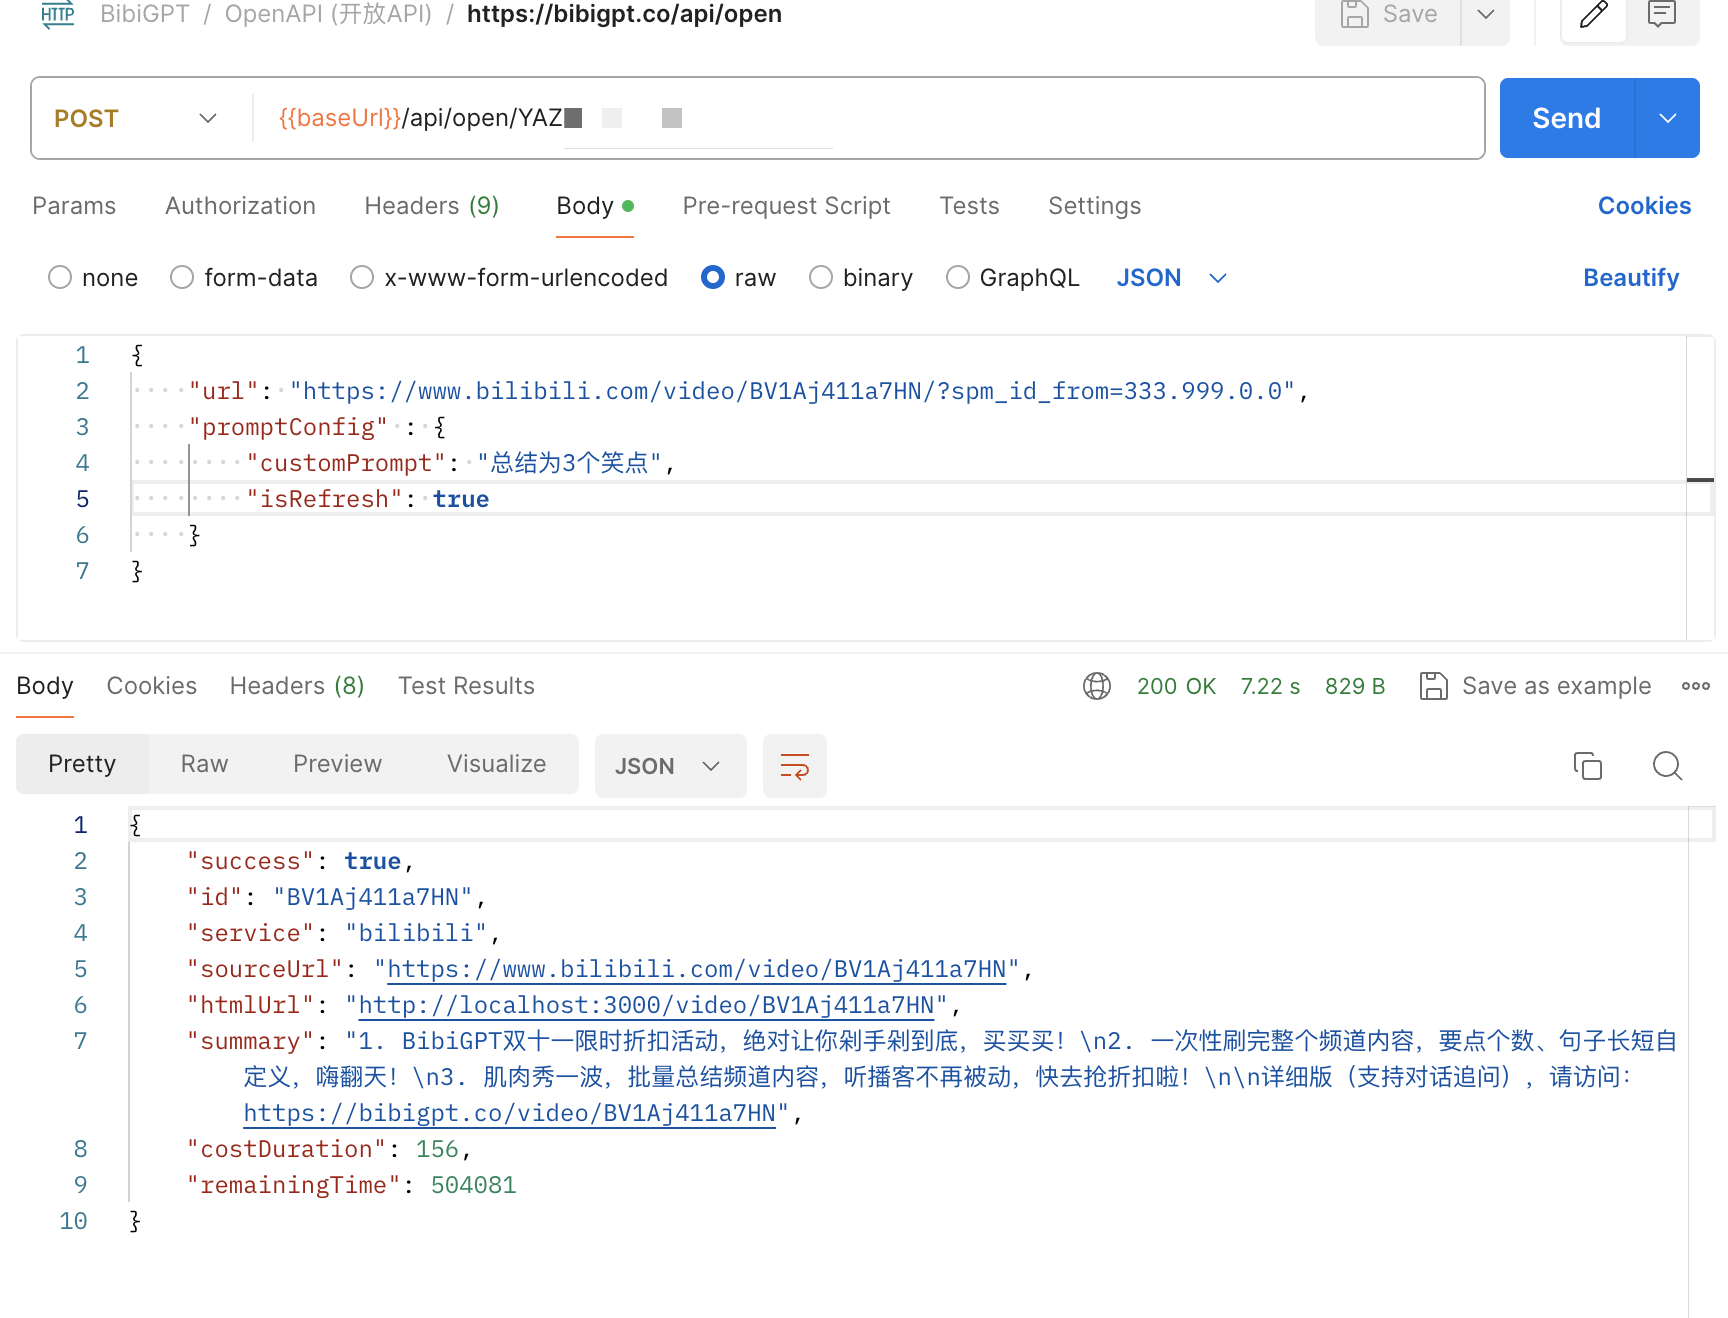
Task: Open the htmlUrl localhost link in response
Action: 646,1005
